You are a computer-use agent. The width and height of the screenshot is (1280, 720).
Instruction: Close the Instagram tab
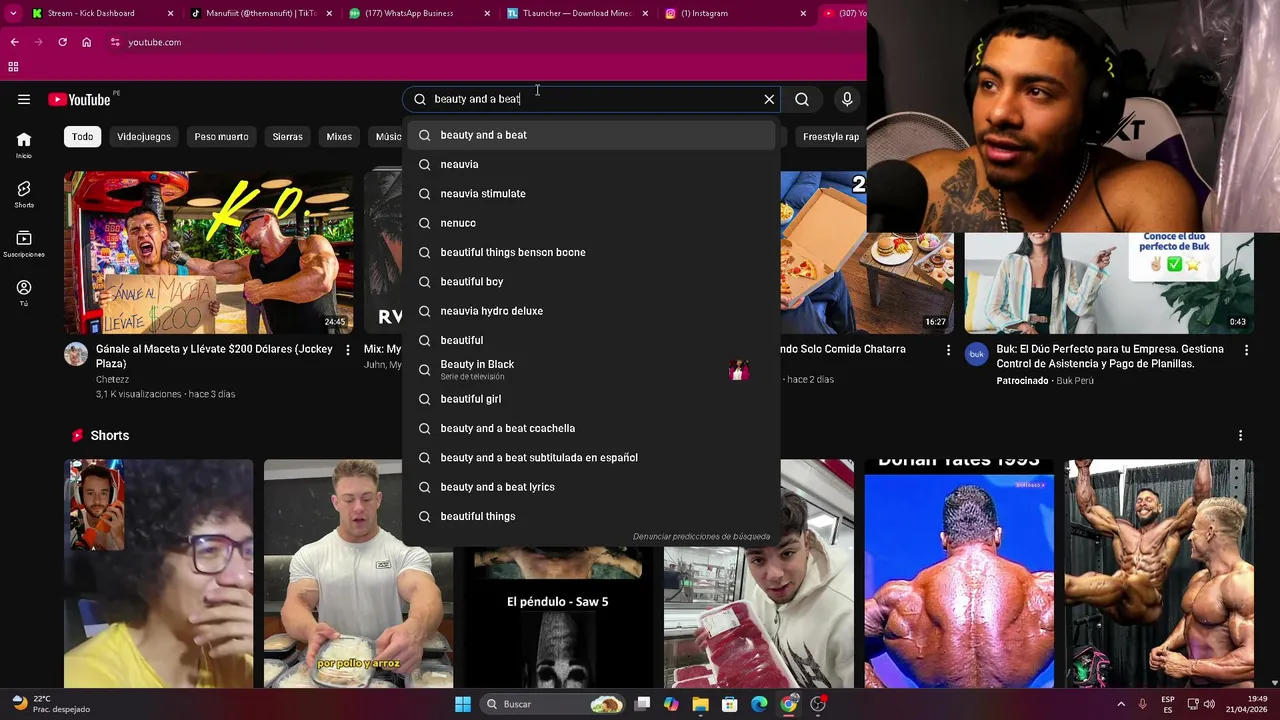(x=803, y=13)
